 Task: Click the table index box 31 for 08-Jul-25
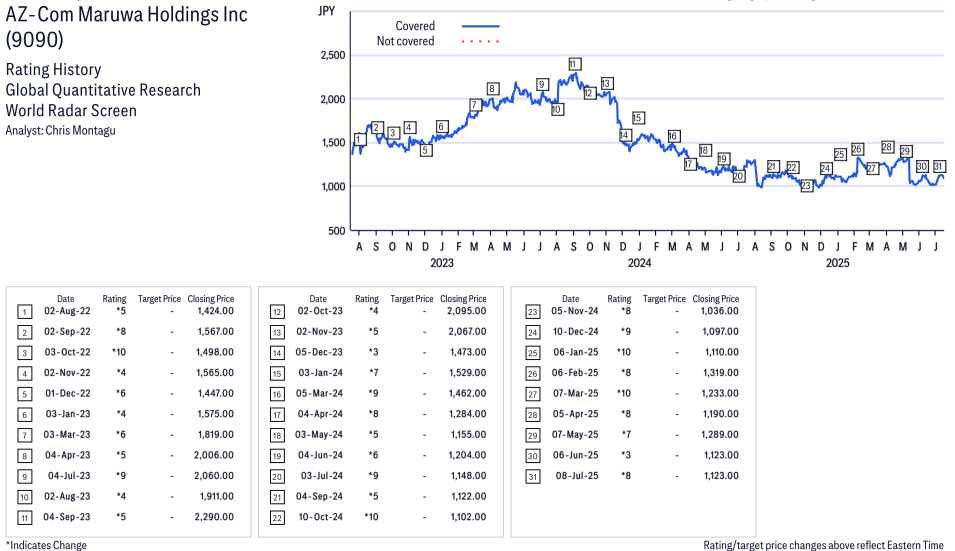pos(532,477)
